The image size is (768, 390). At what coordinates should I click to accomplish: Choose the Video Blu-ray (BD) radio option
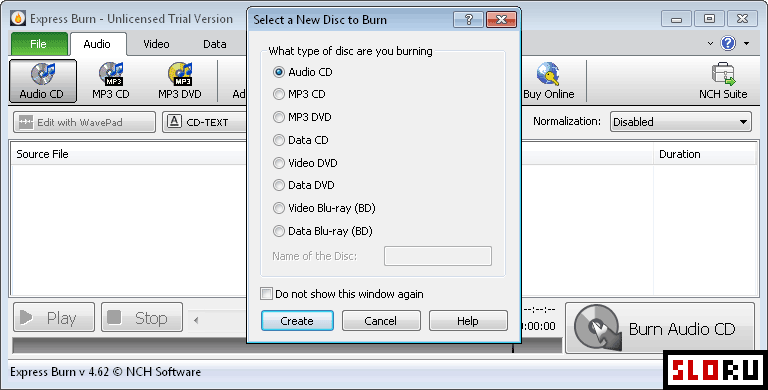[279, 208]
